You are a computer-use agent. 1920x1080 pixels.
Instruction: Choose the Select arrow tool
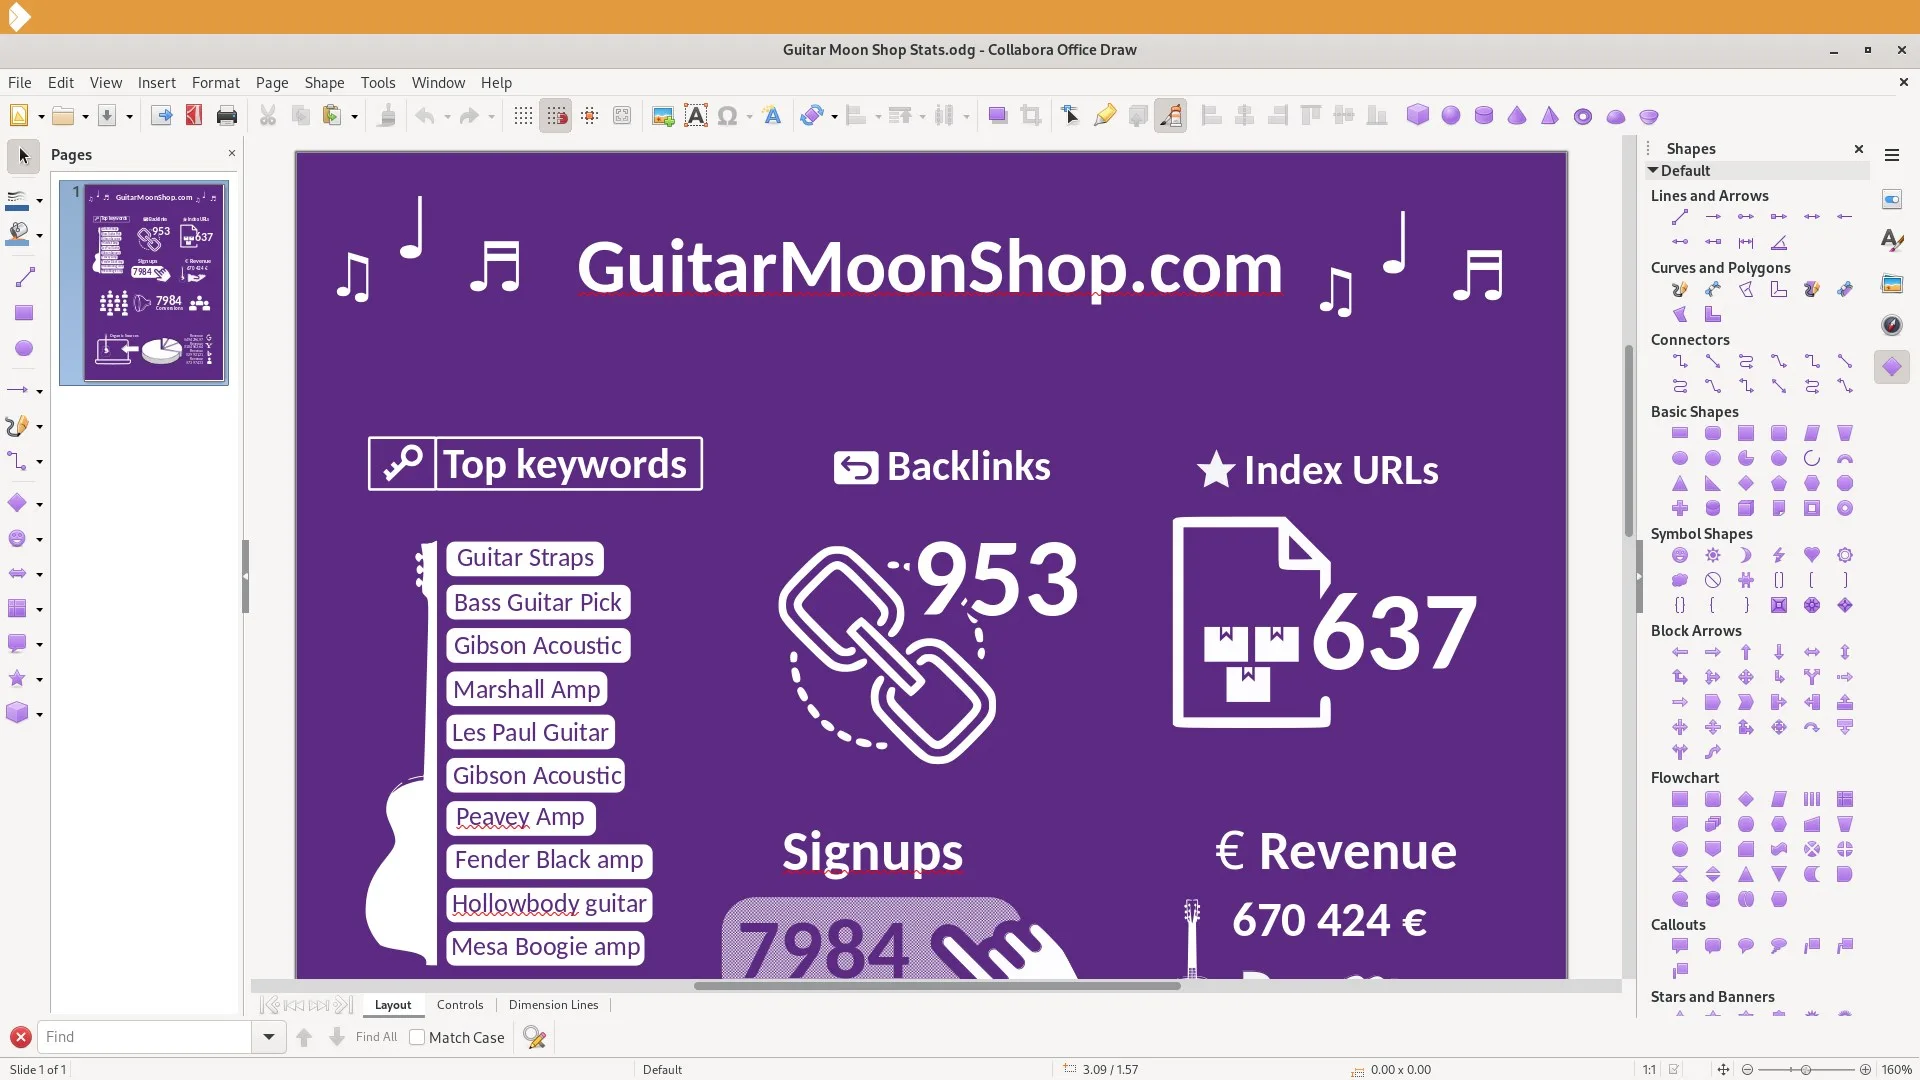tap(24, 156)
